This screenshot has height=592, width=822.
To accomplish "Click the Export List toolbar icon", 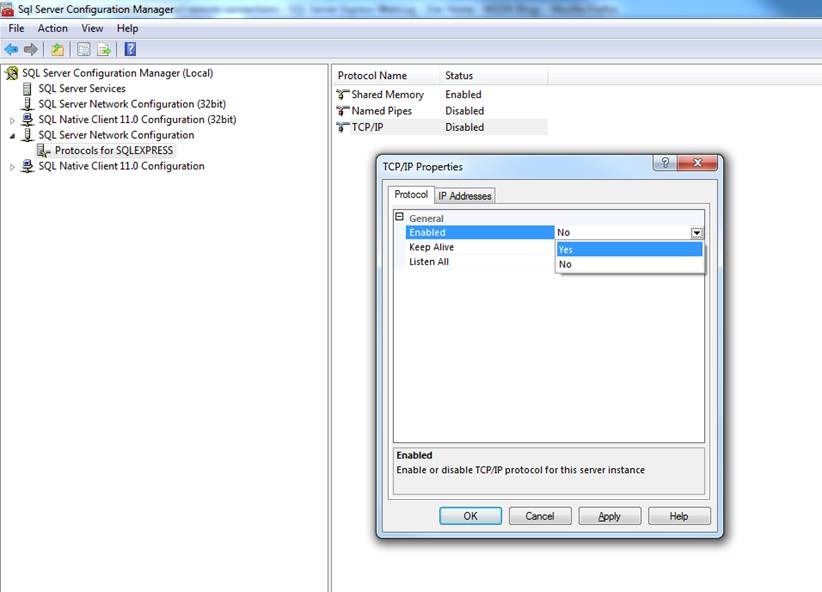I will click(x=103, y=49).
